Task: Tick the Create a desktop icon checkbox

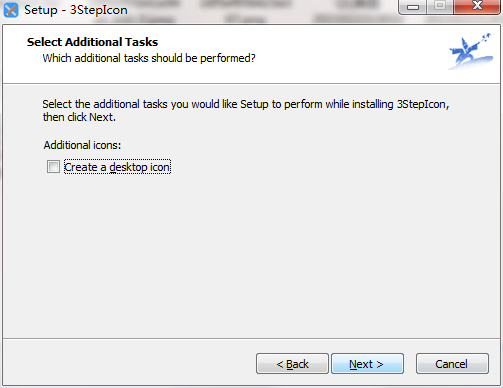Action: coord(53,167)
